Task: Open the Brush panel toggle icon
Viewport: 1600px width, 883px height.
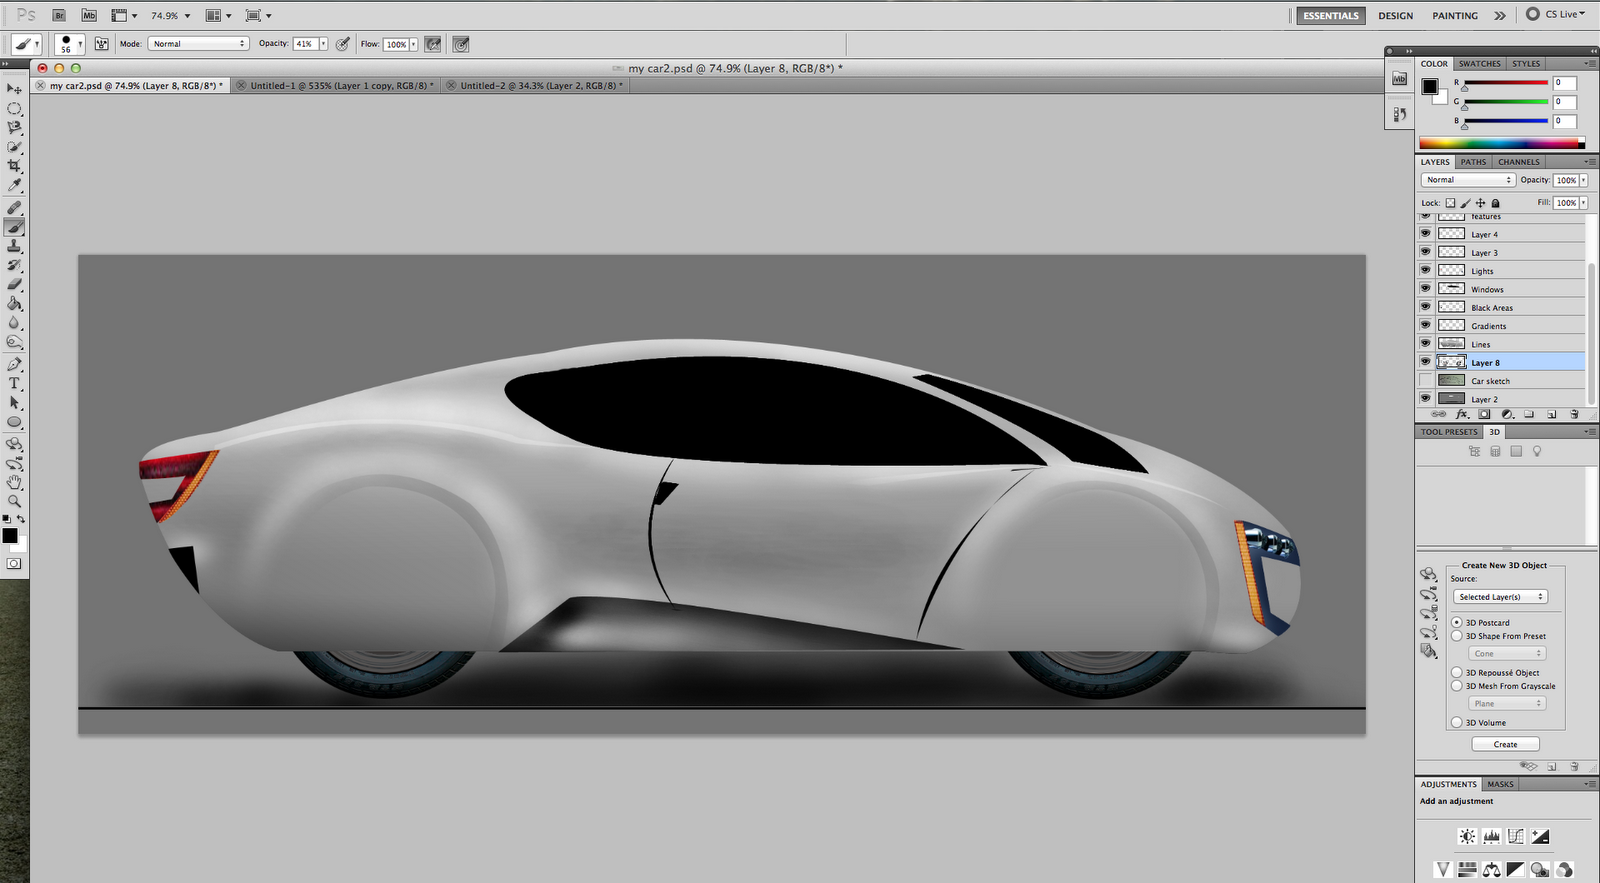Action: [101, 44]
